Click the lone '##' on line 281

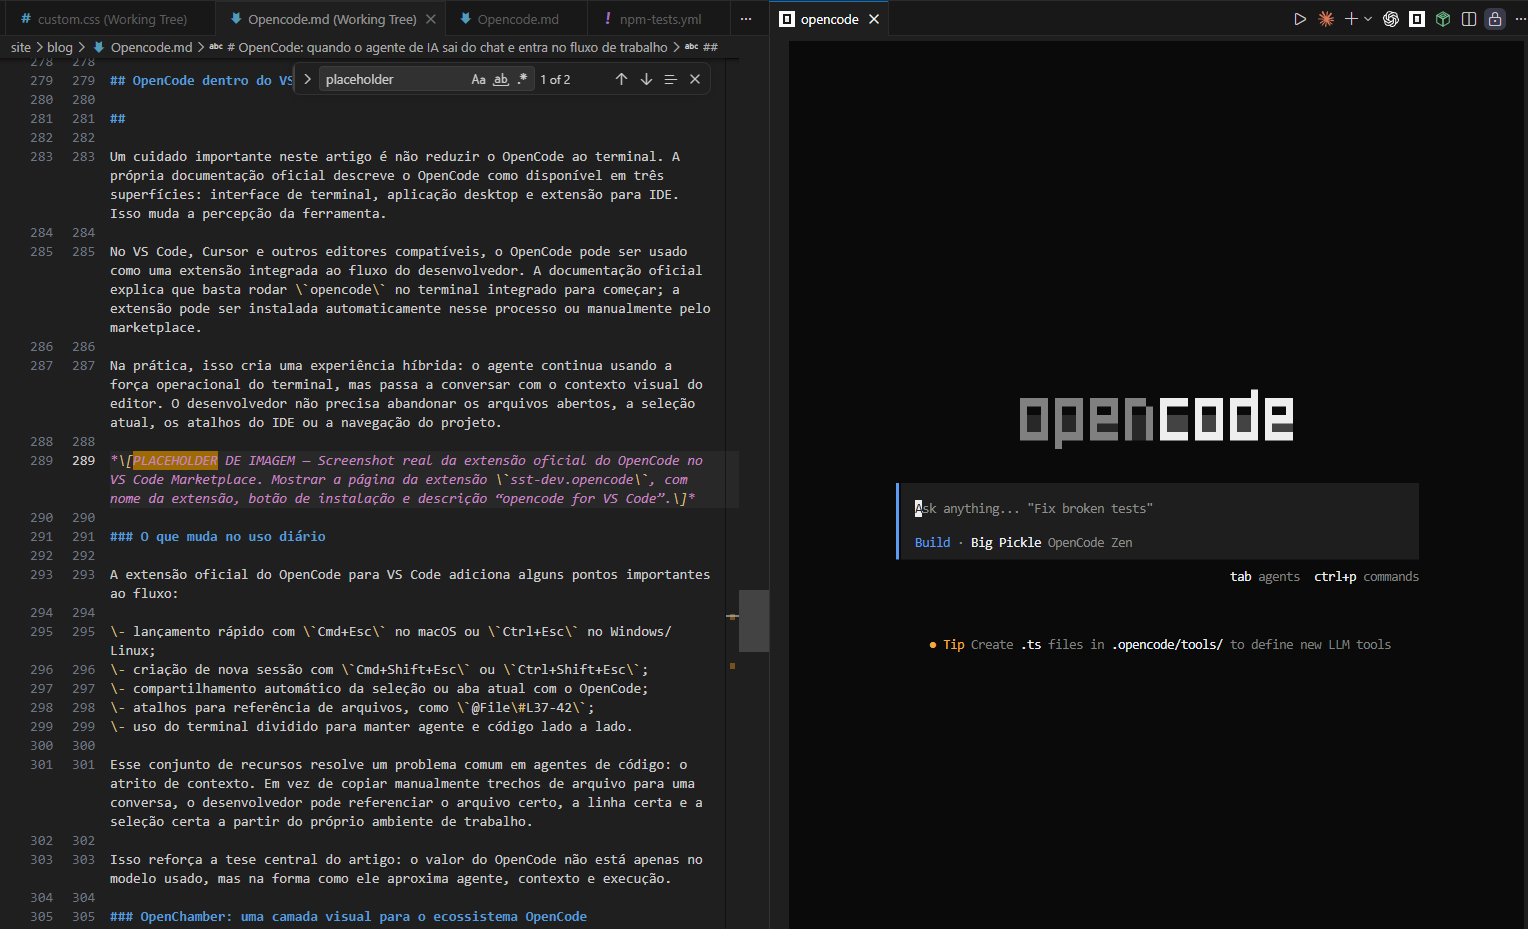coord(117,118)
